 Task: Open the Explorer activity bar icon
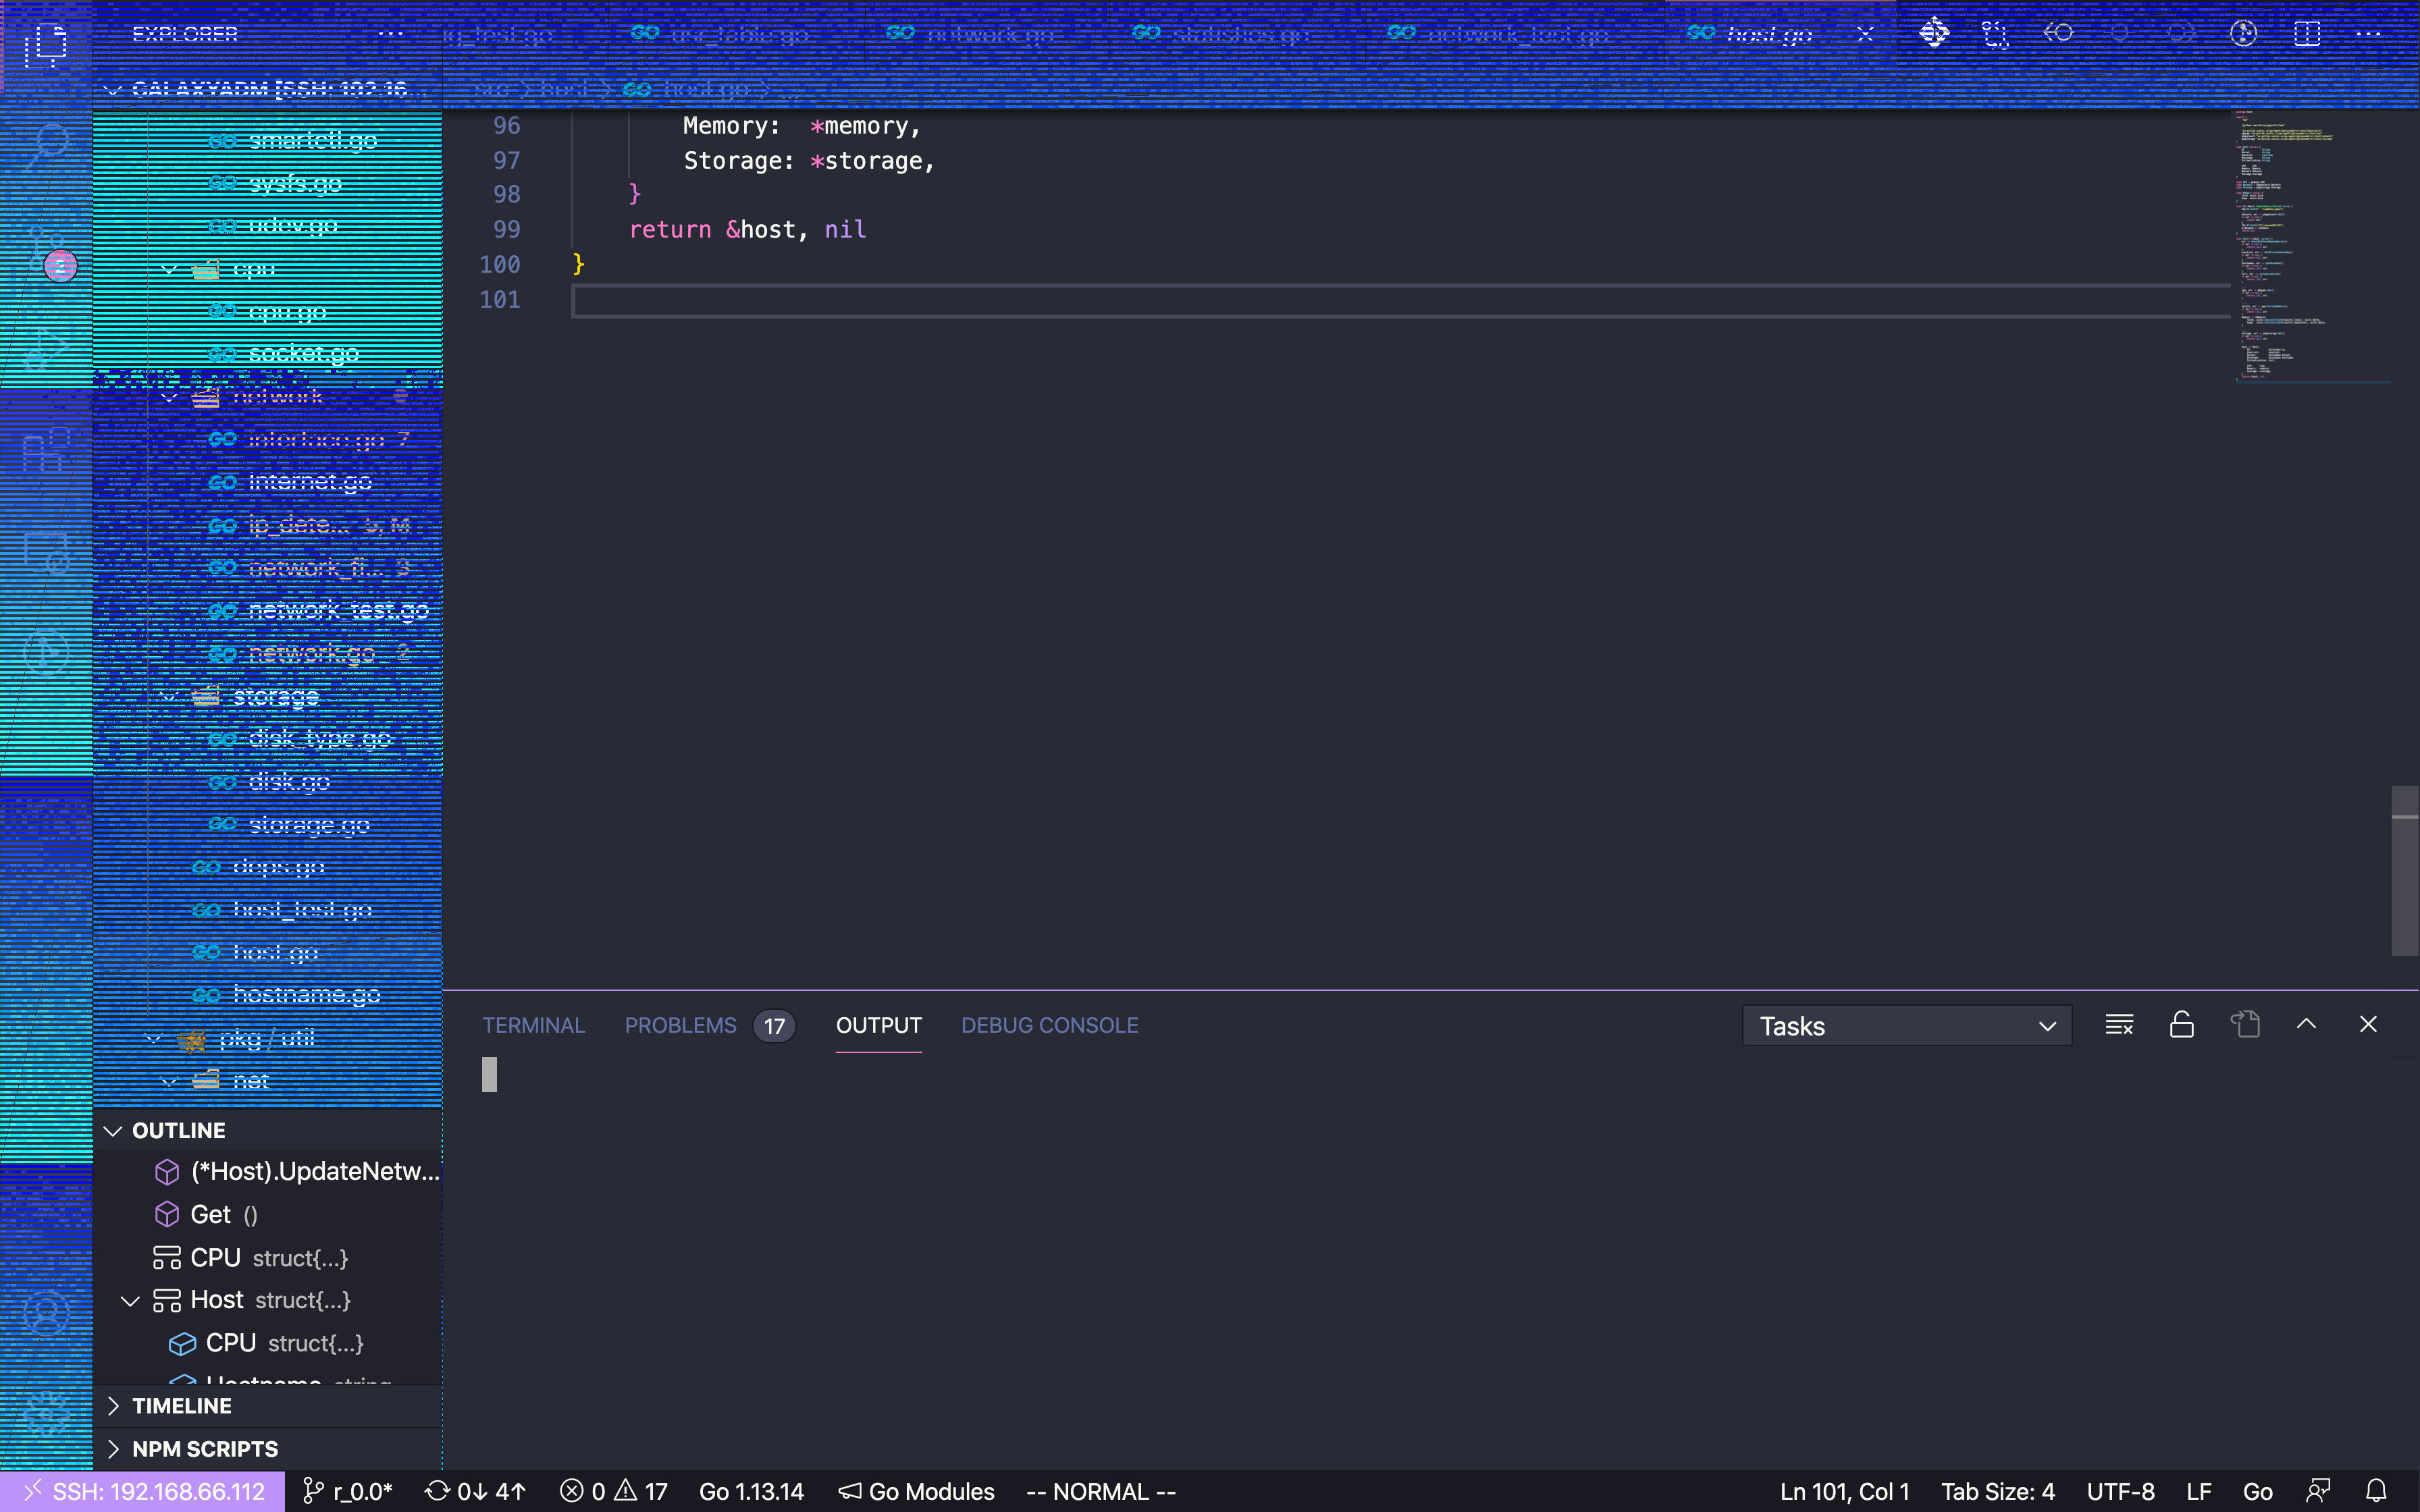click(46, 44)
